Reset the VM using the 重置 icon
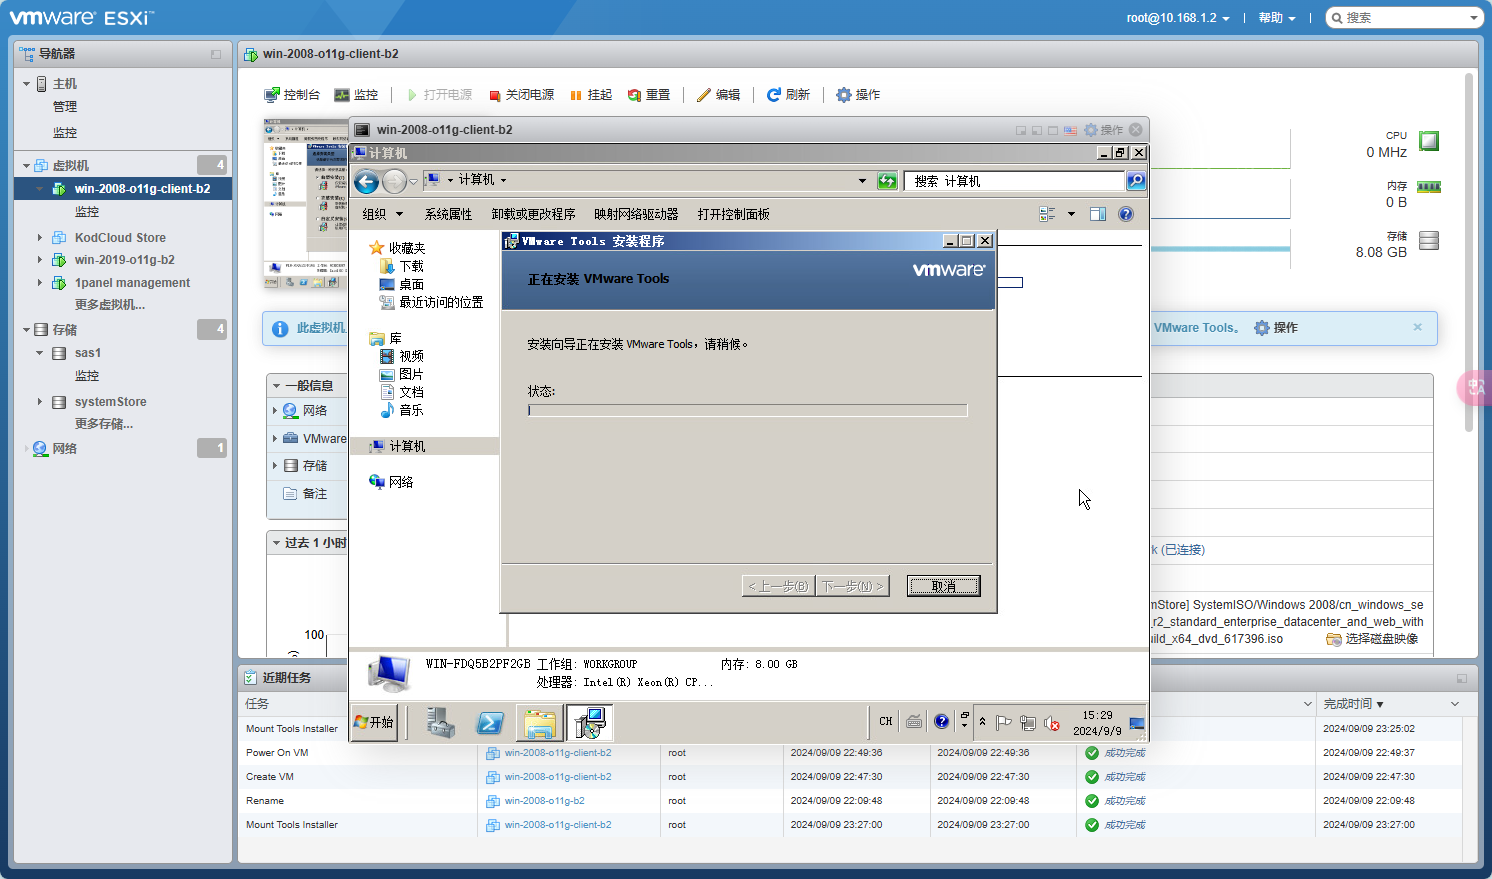 (x=649, y=95)
